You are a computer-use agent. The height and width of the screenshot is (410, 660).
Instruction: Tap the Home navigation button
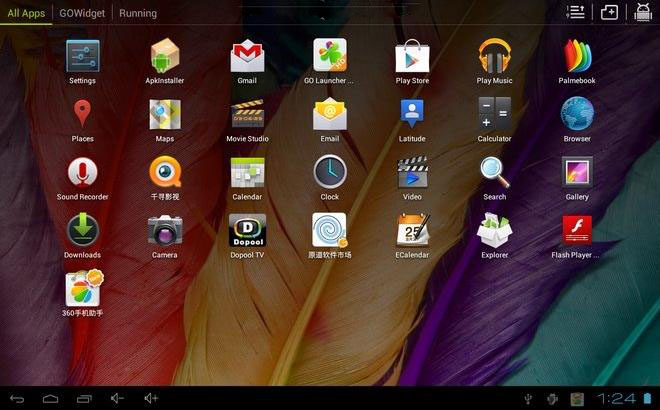50,398
